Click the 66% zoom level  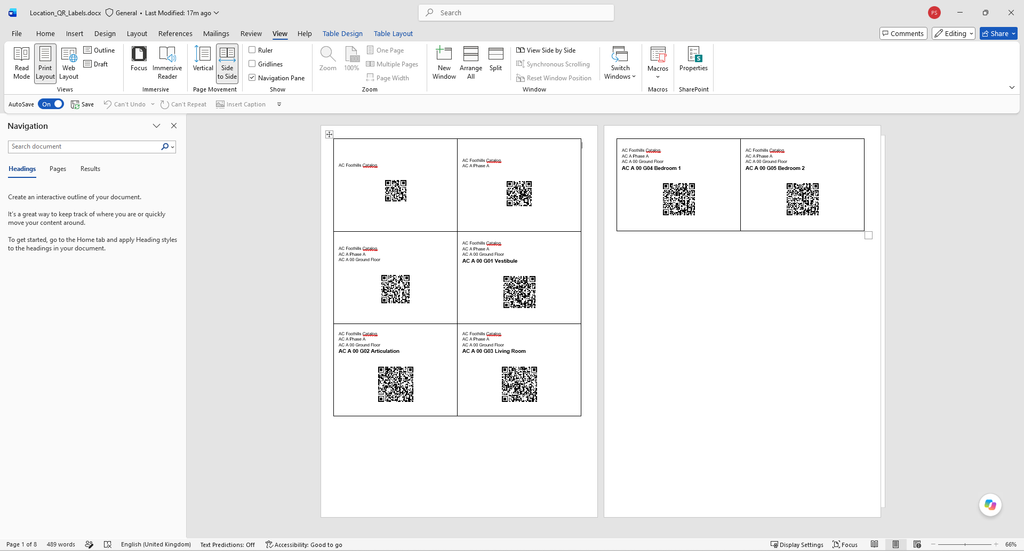click(x=1011, y=544)
